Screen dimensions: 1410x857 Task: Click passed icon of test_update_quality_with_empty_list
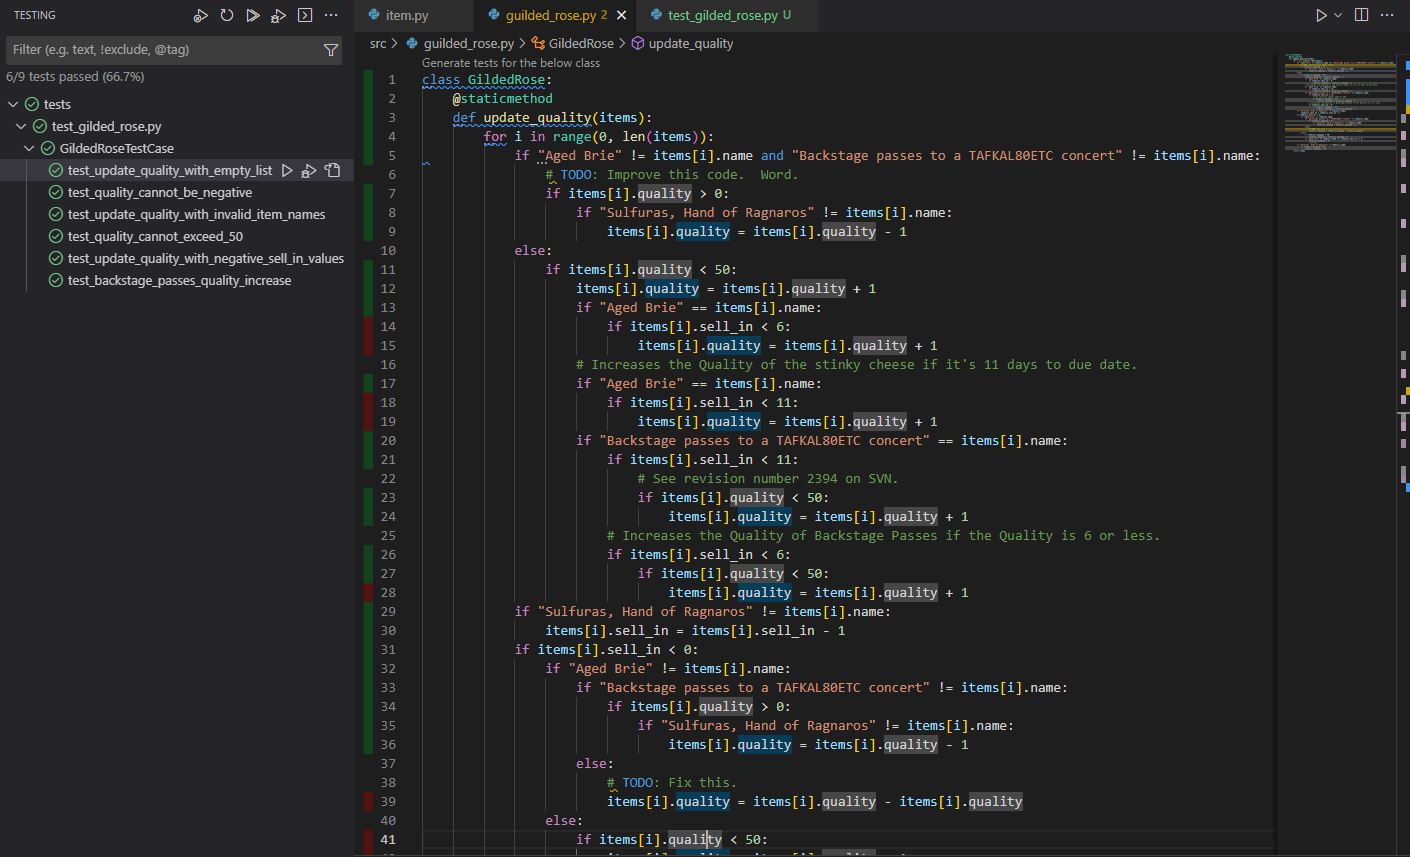[x=56, y=170]
